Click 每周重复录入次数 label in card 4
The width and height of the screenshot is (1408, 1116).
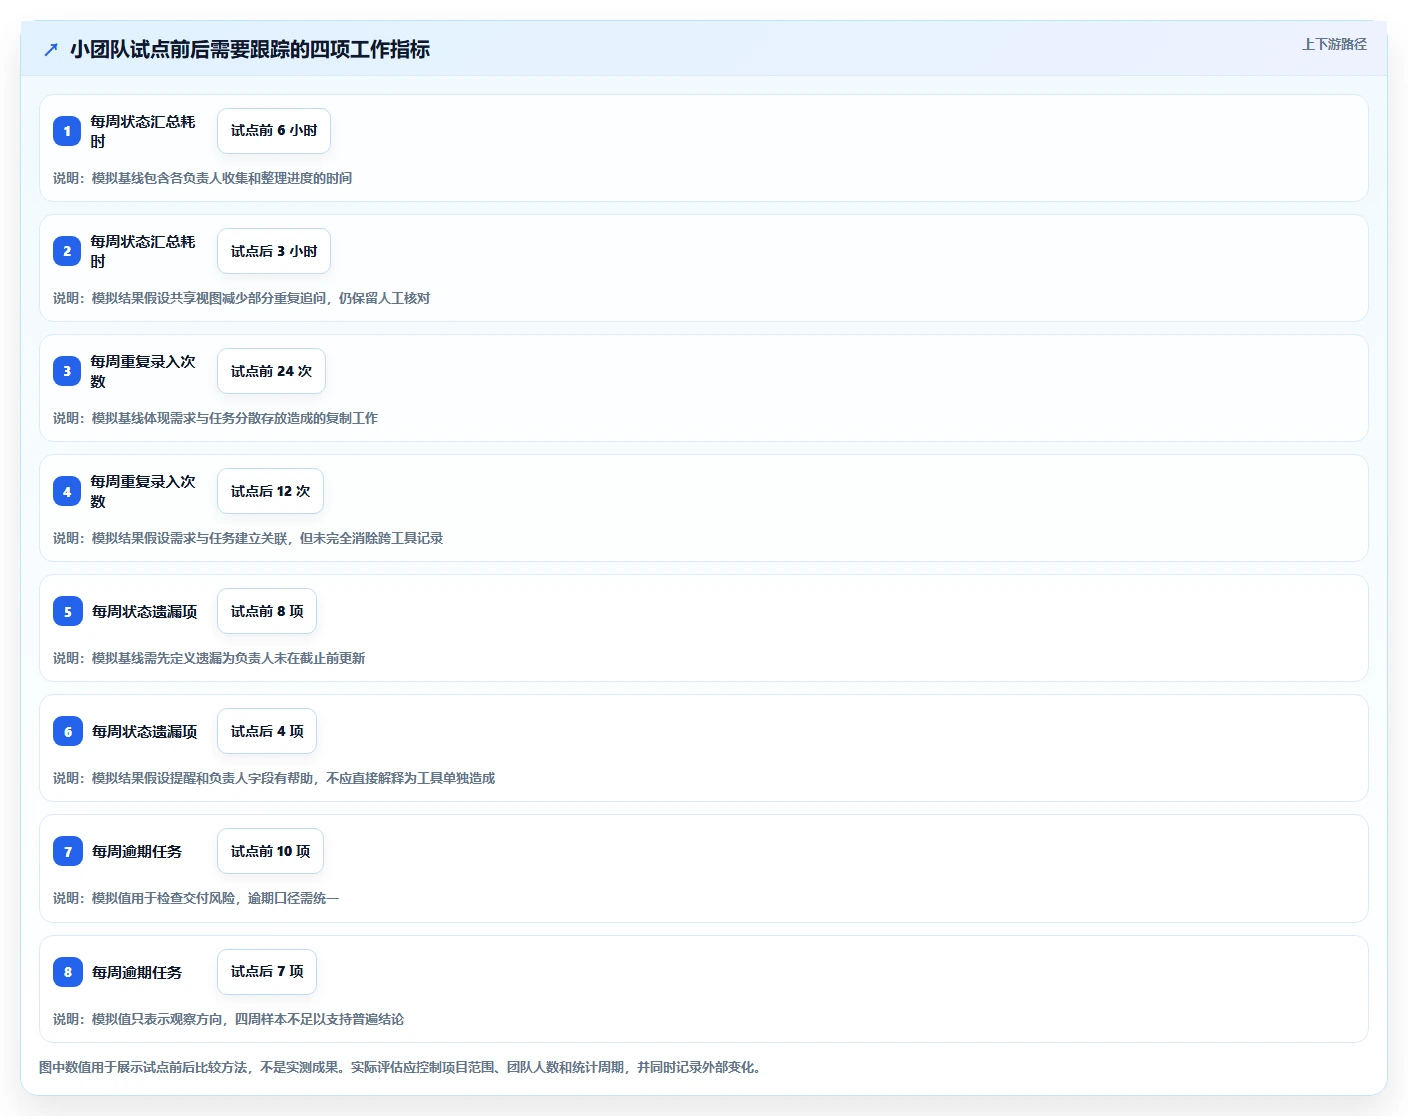(x=143, y=491)
